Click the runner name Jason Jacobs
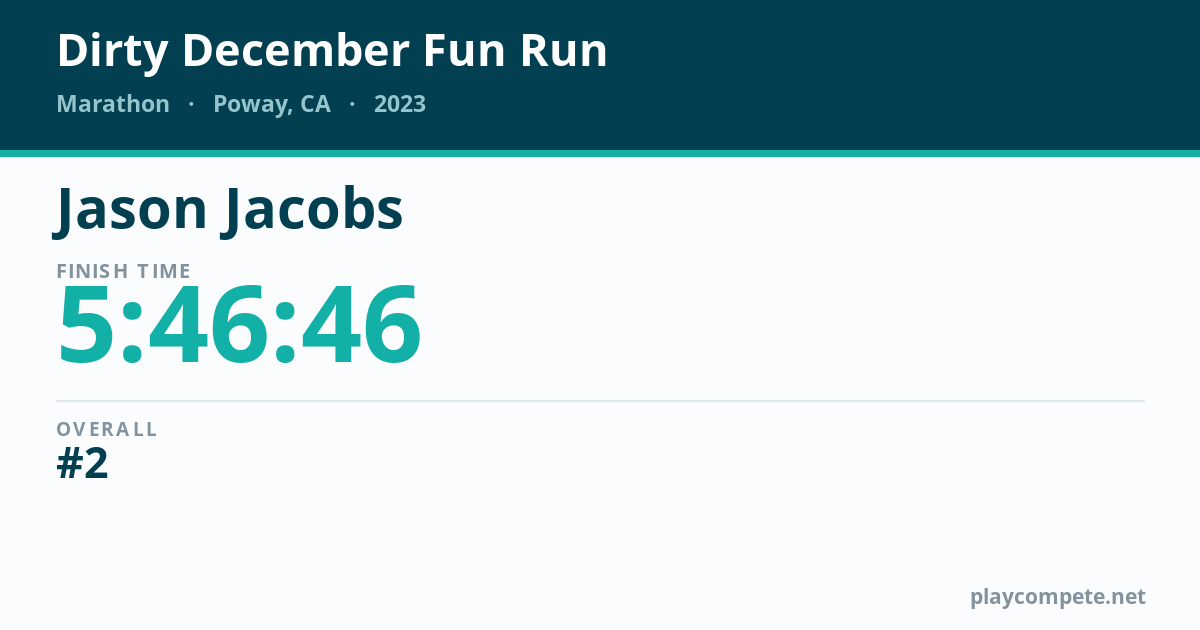The height and width of the screenshot is (630, 1200). click(x=229, y=210)
